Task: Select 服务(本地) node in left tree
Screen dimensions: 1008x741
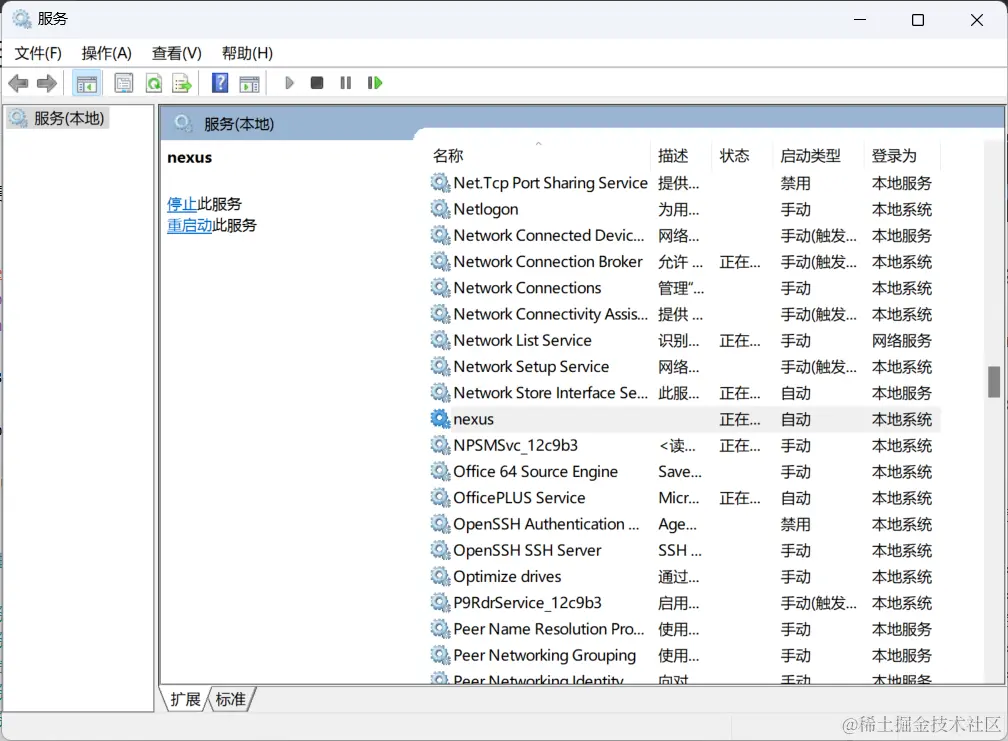Action: (x=58, y=118)
